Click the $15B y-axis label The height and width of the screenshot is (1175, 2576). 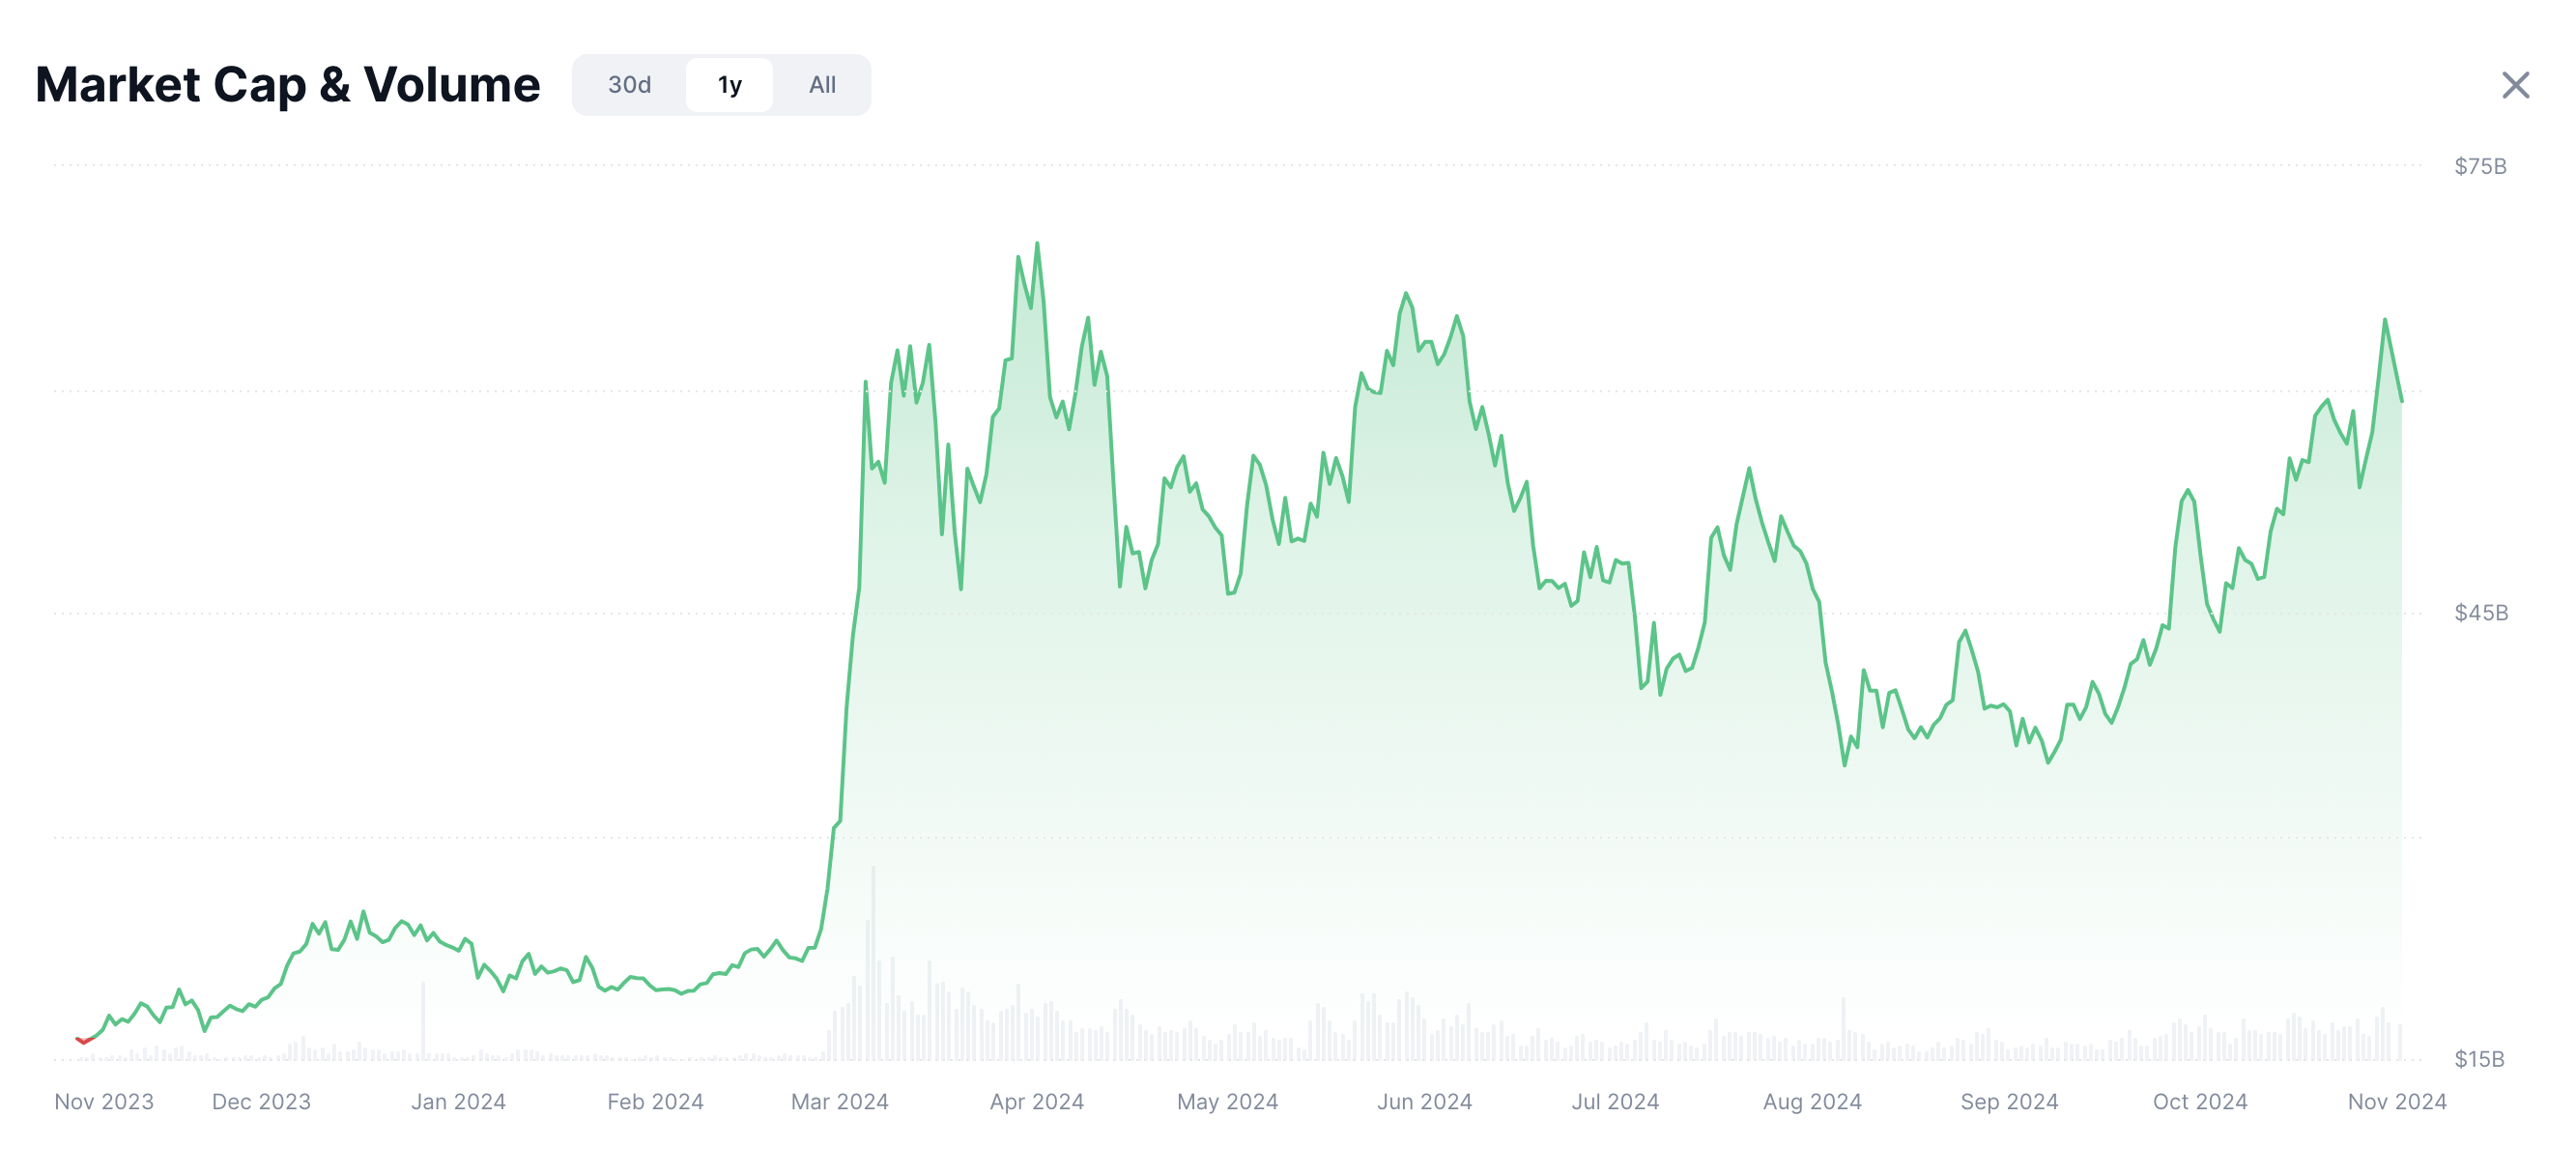coord(2479,1059)
